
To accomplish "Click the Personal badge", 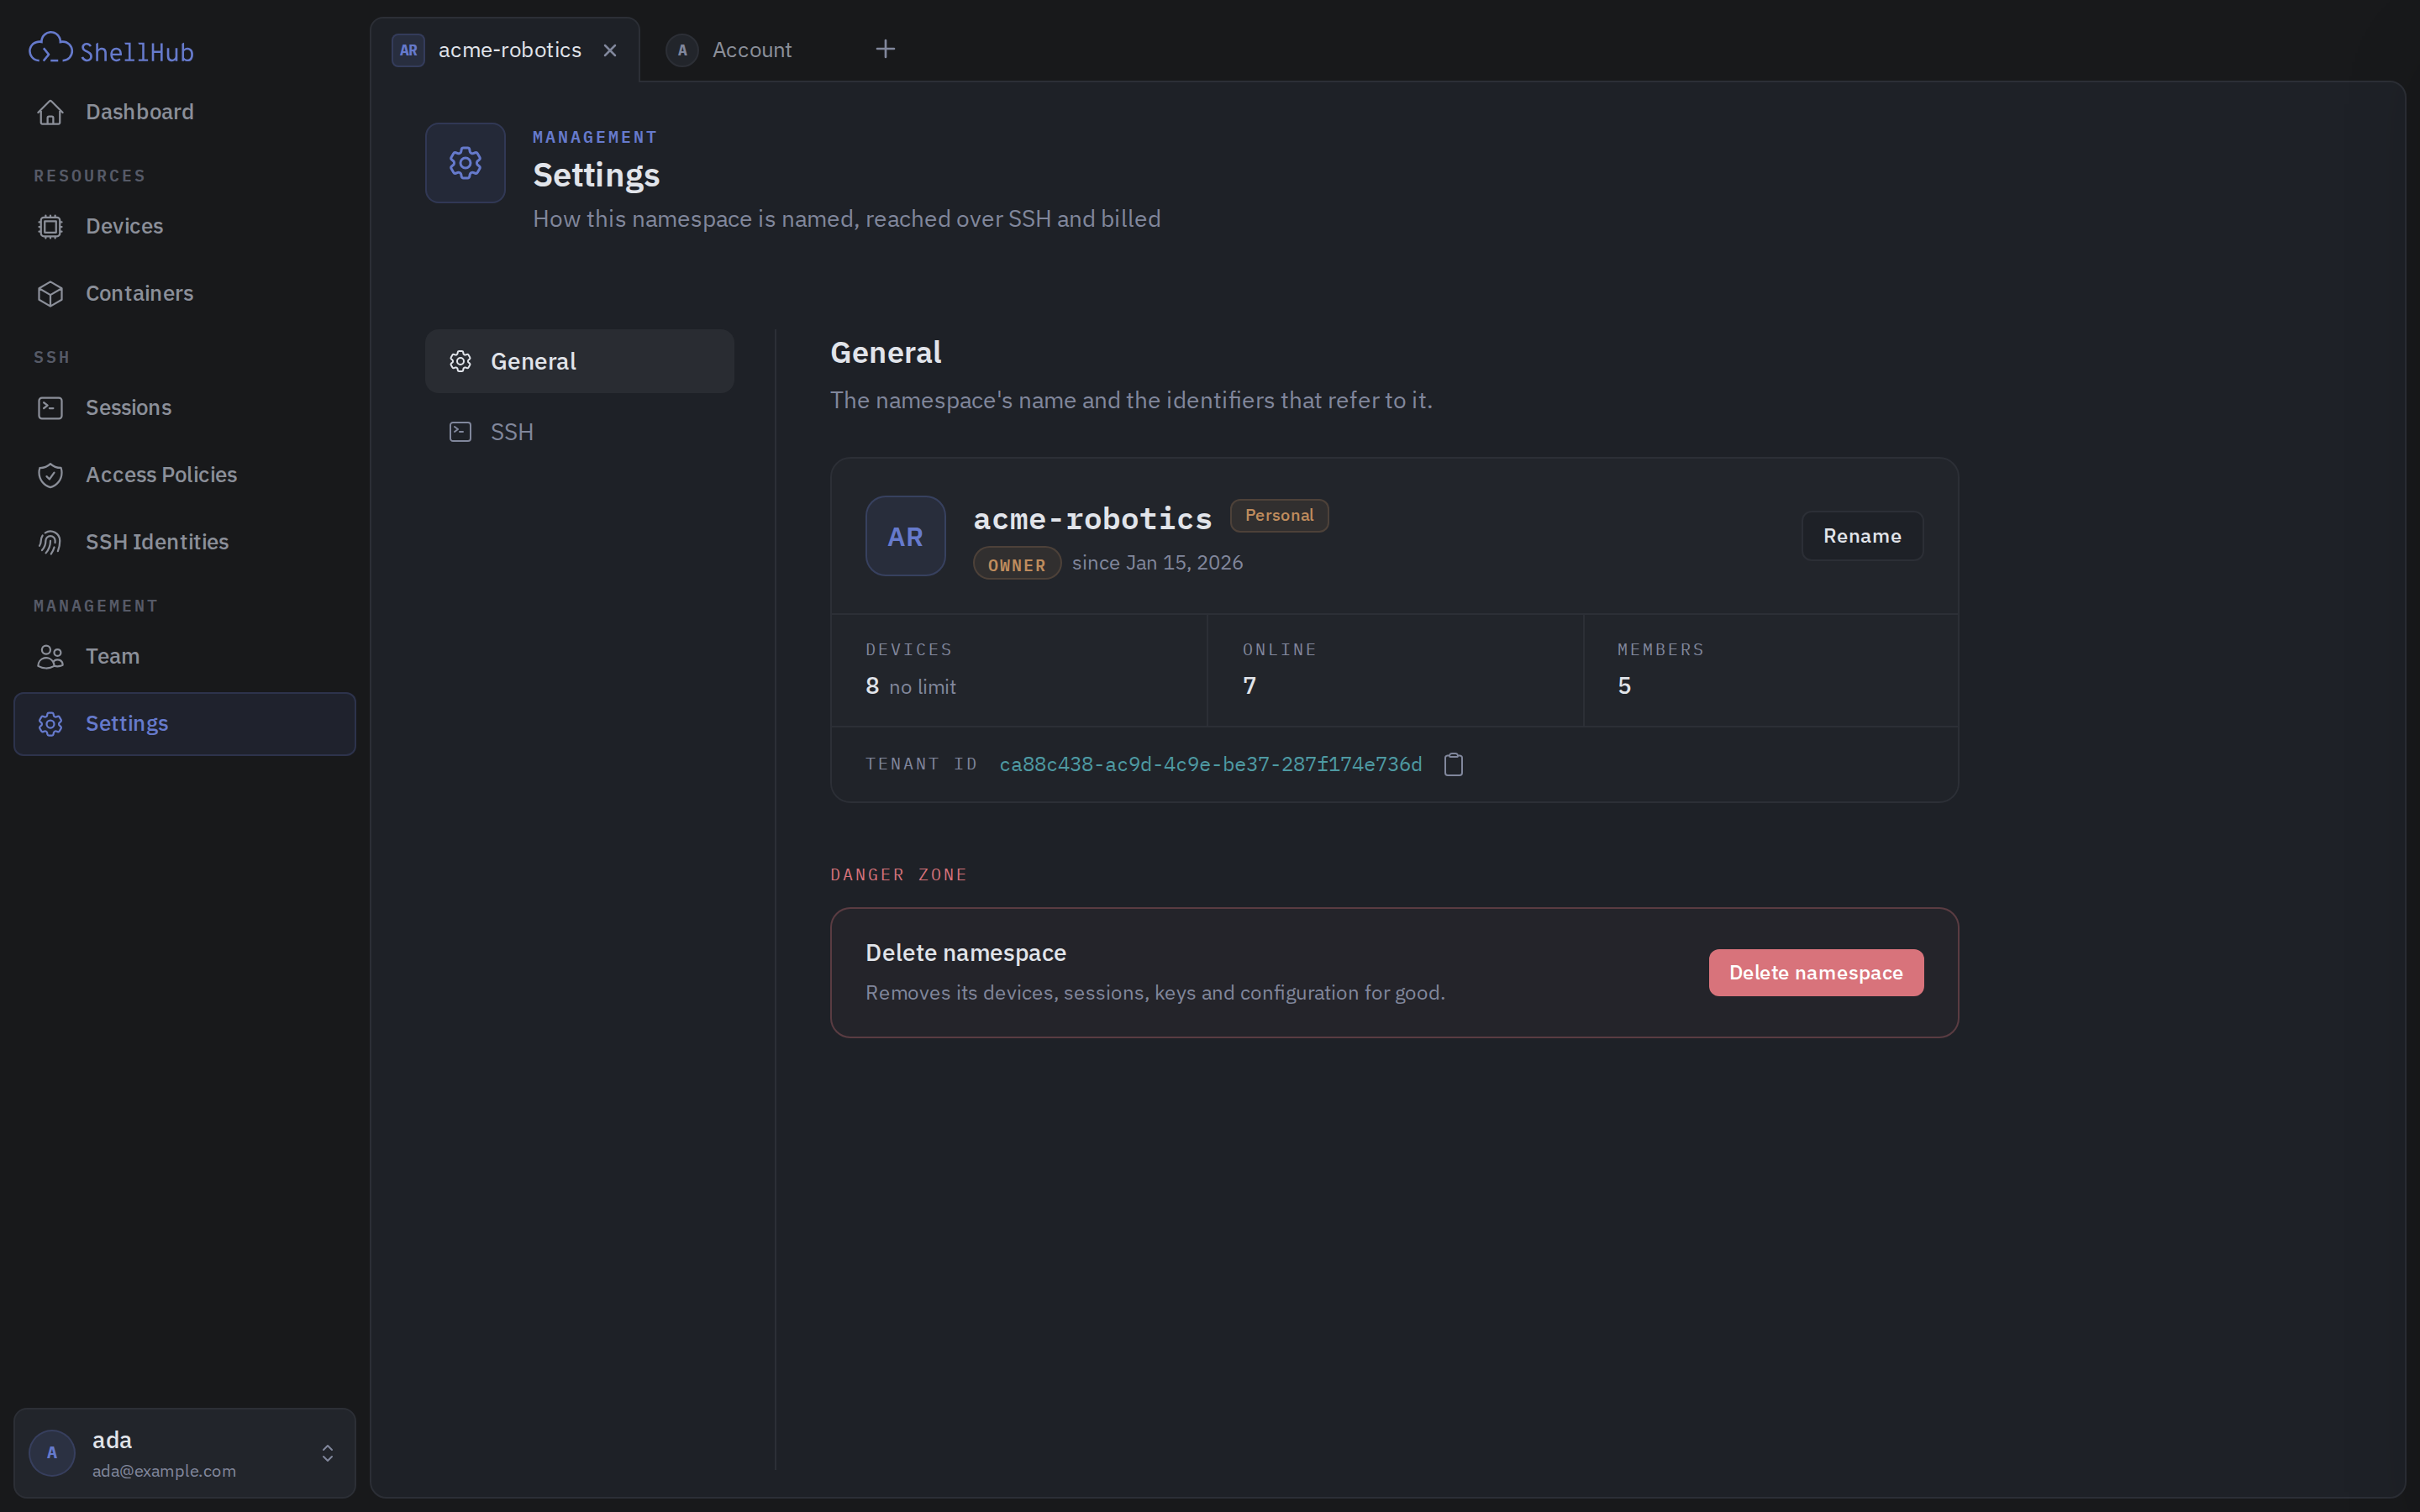I will coord(1279,515).
